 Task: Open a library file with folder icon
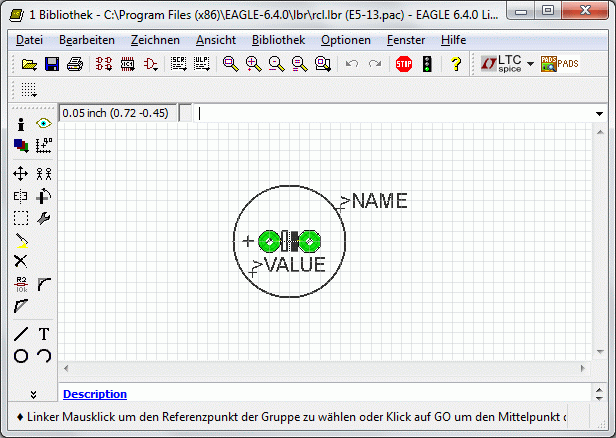pos(29,64)
